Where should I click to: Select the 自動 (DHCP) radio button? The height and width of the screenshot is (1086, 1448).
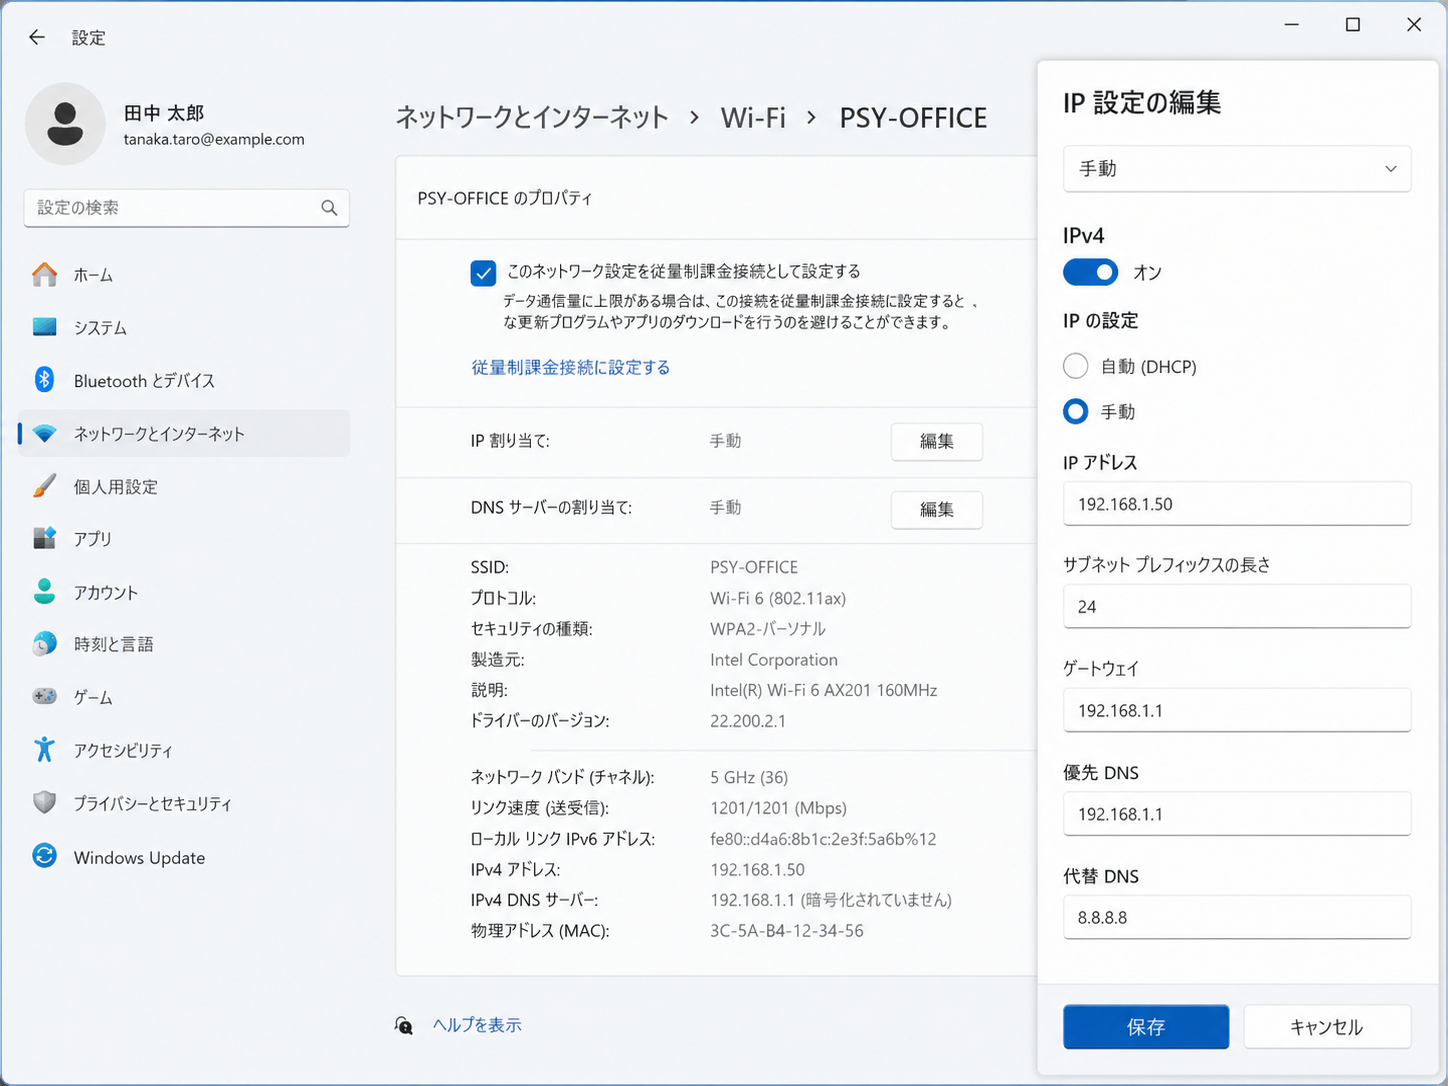click(1076, 366)
